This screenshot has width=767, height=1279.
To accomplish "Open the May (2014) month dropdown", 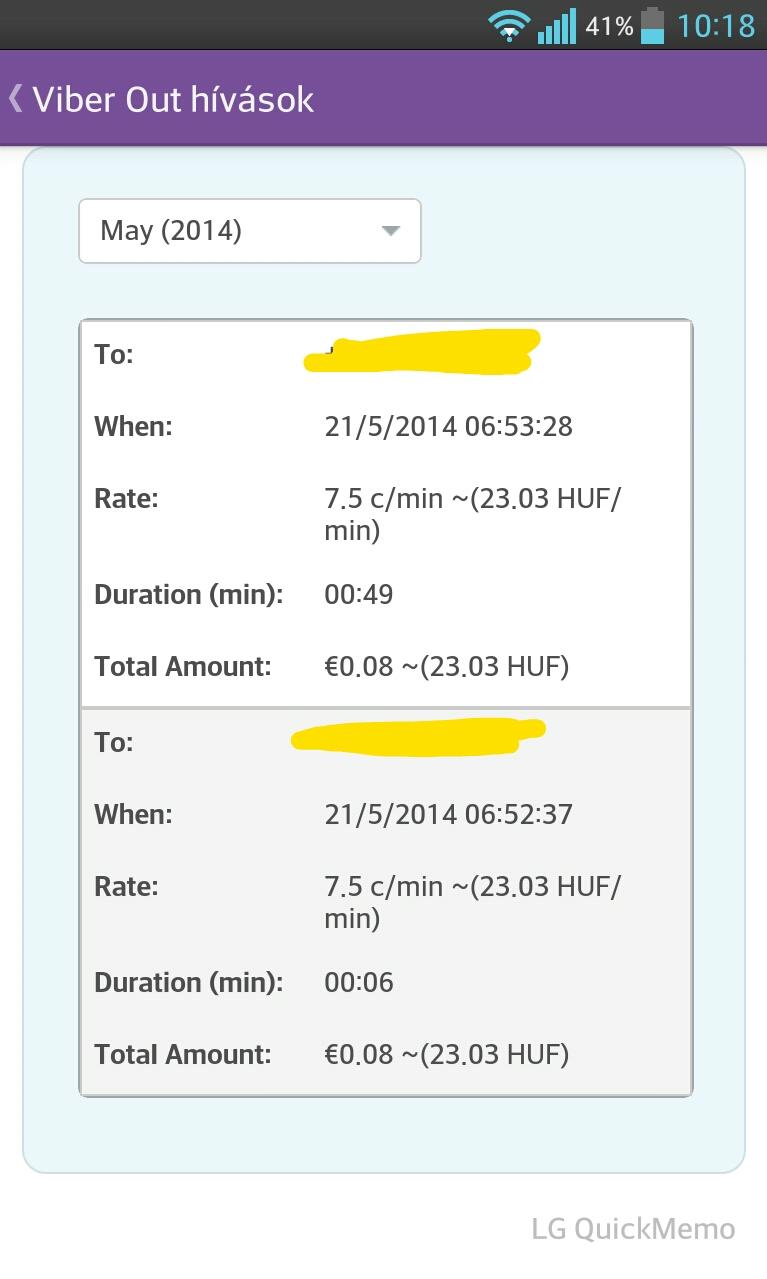I will coord(250,231).
